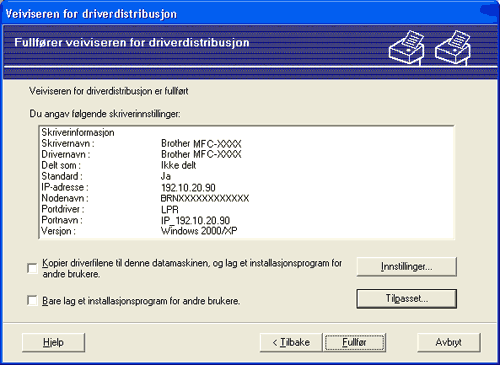Screen dimensions: 500x365
Task: Click the right printer icon in header
Action: 453,47
